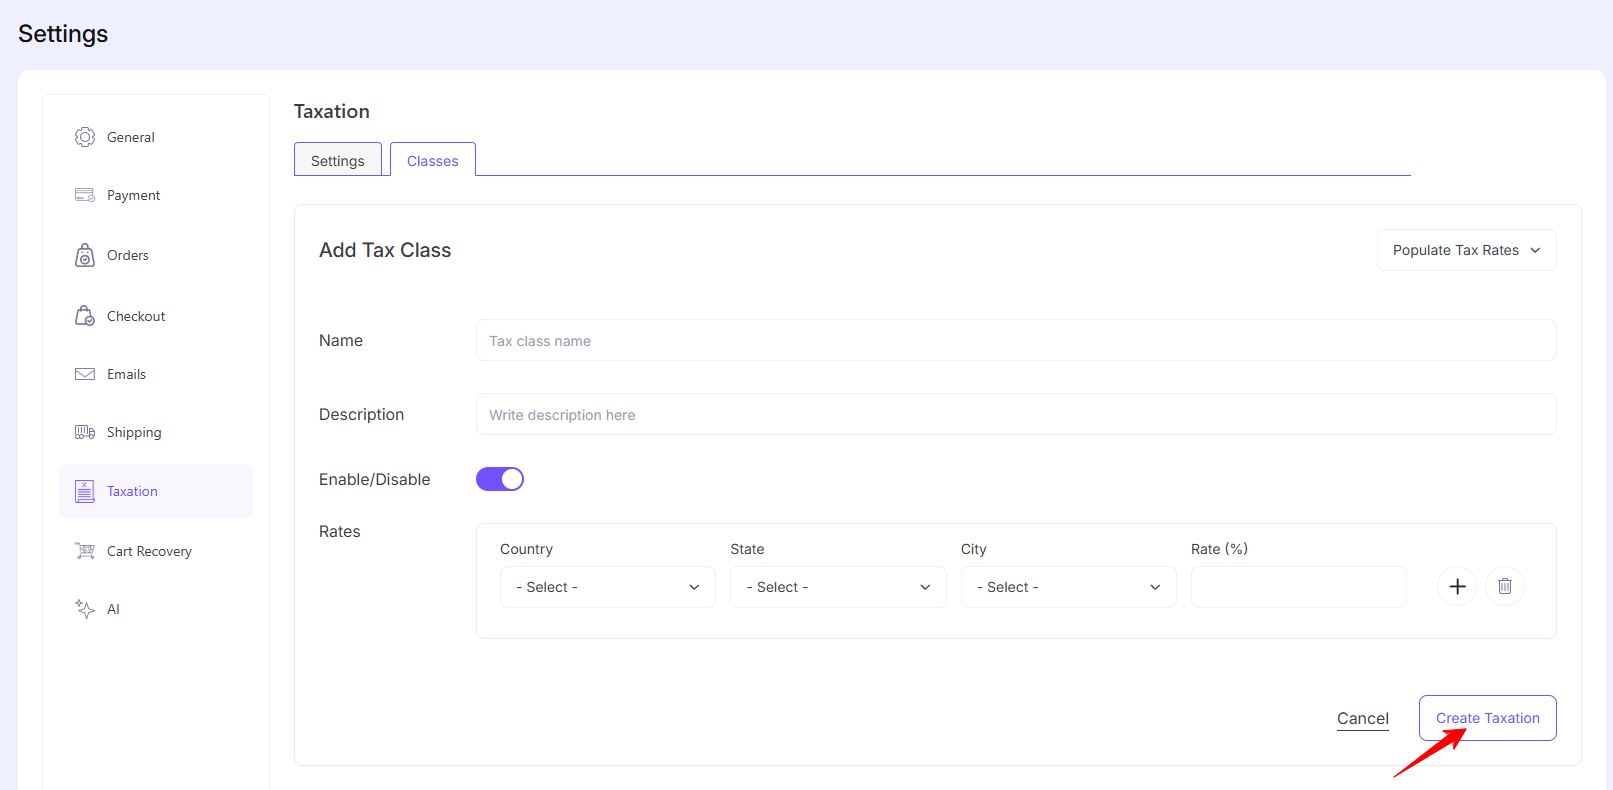Click the Create Taxation button
The height and width of the screenshot is (790, 1613).
pos(1487,718)
